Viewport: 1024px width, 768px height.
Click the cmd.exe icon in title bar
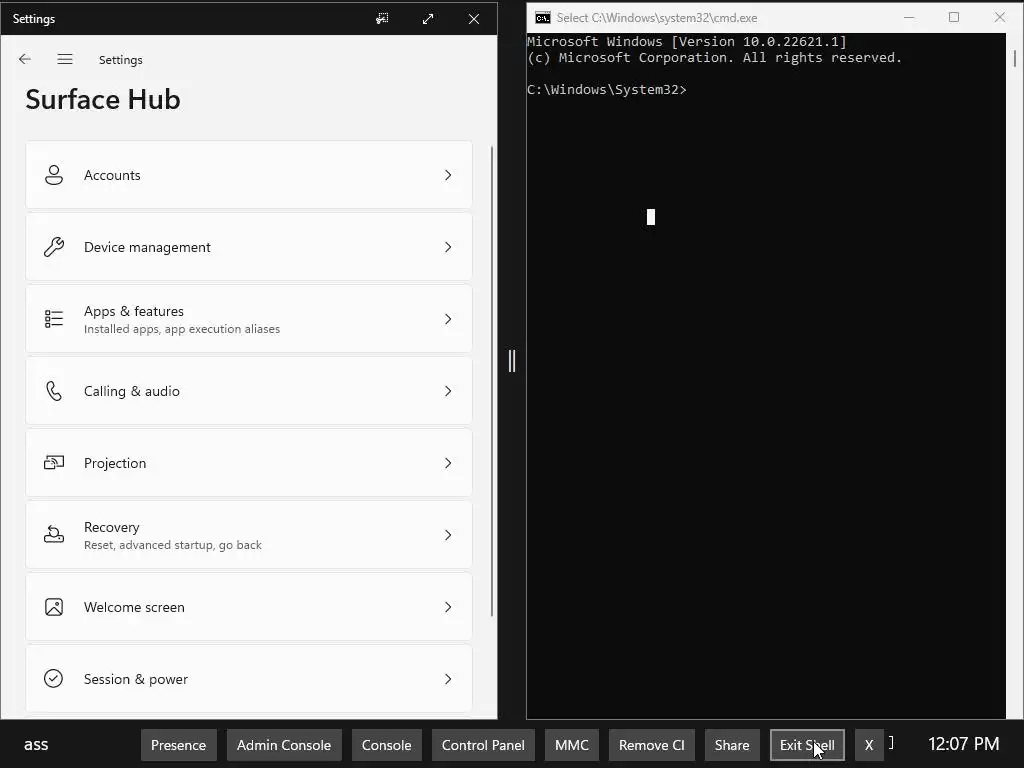tap(543, 18)
